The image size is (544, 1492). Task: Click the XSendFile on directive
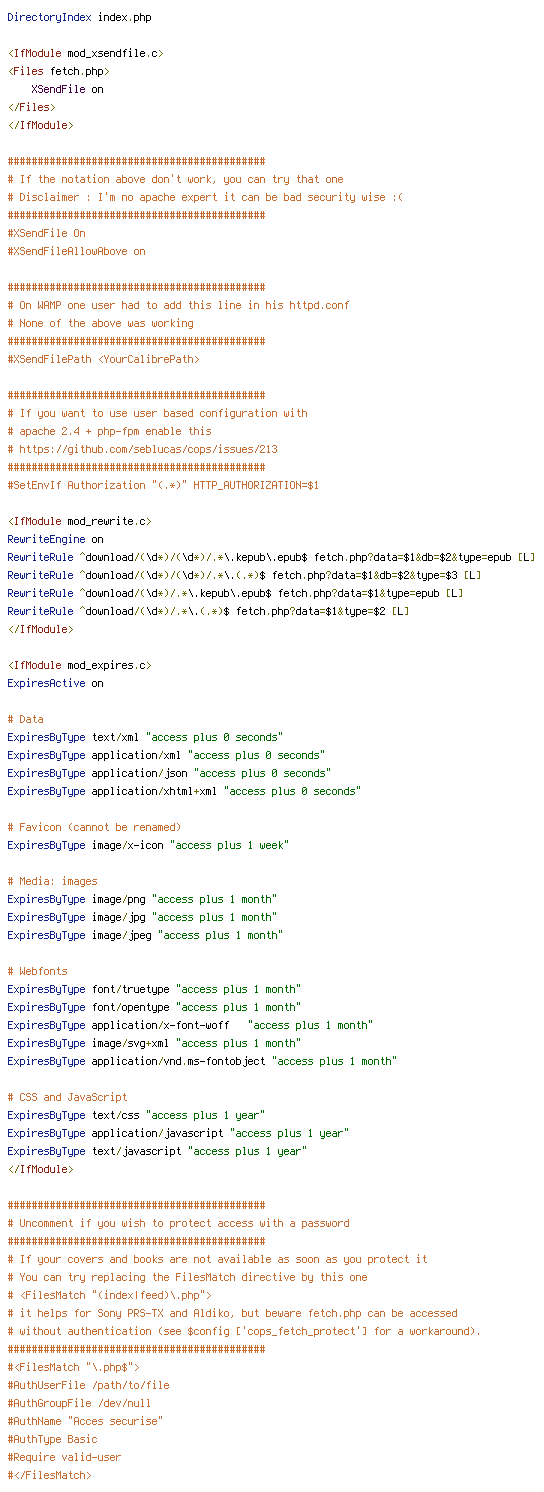67,89
